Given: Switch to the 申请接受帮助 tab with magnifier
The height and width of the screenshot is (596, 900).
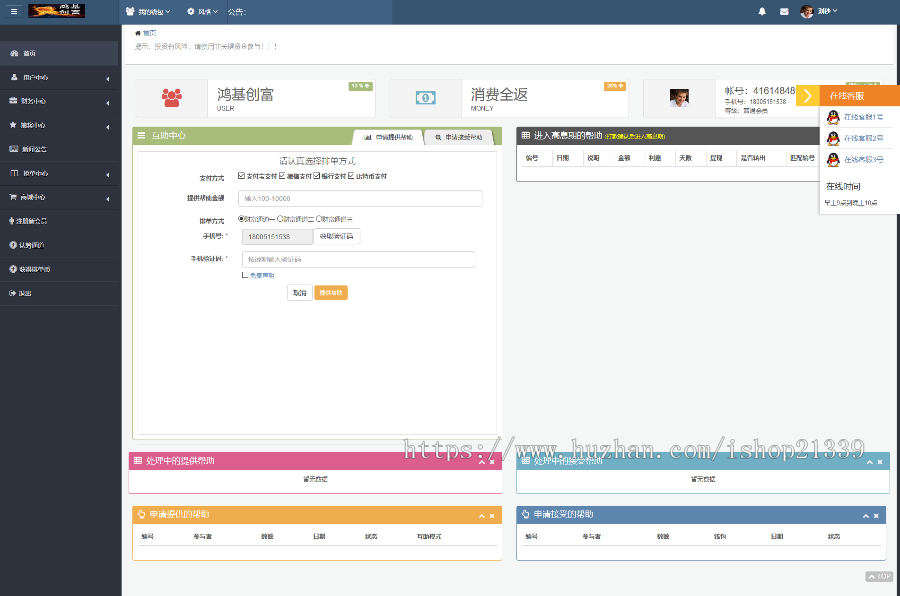Looking at the screenshot, I should click(459, 137).
